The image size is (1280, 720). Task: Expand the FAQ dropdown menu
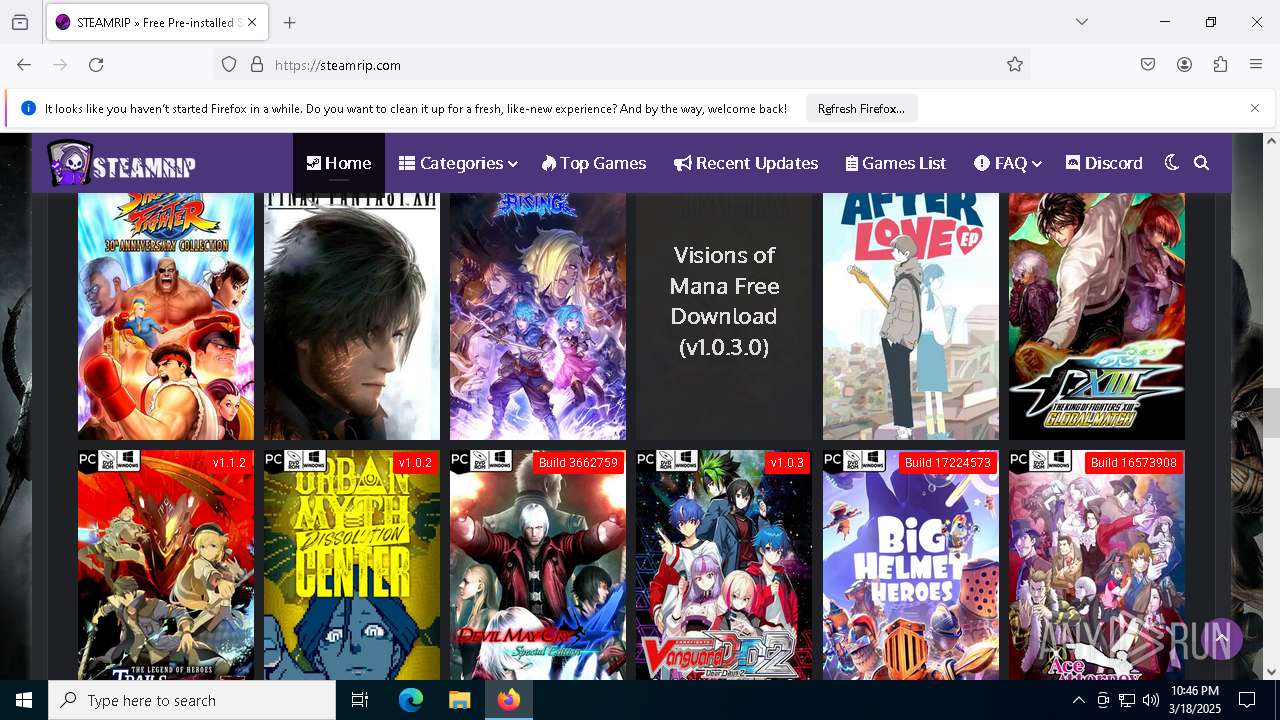(x=1008, y=163)
